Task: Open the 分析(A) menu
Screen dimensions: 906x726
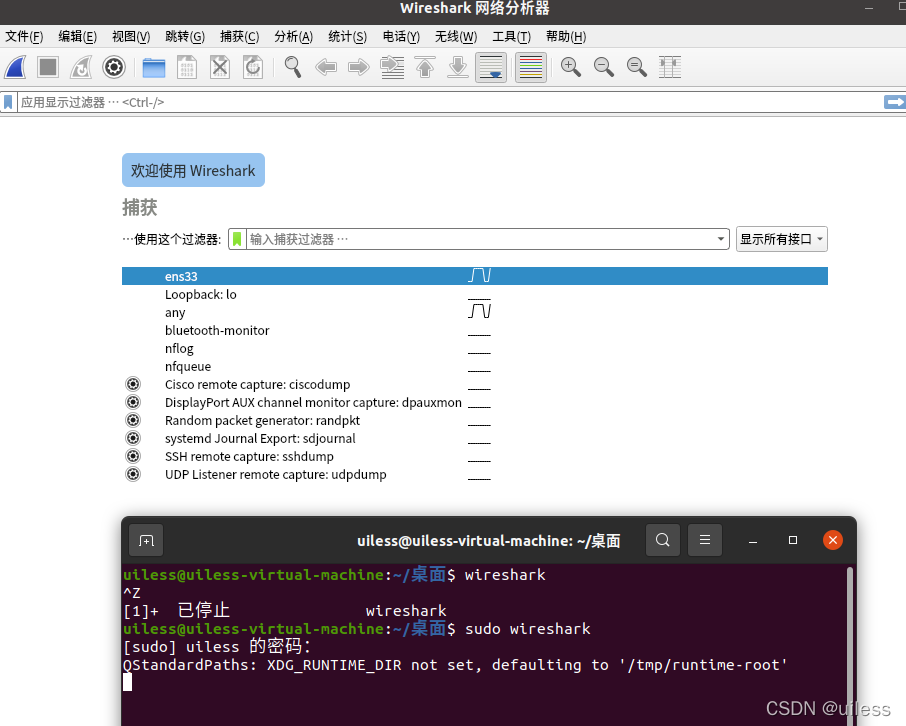Action: coord(294,37)
